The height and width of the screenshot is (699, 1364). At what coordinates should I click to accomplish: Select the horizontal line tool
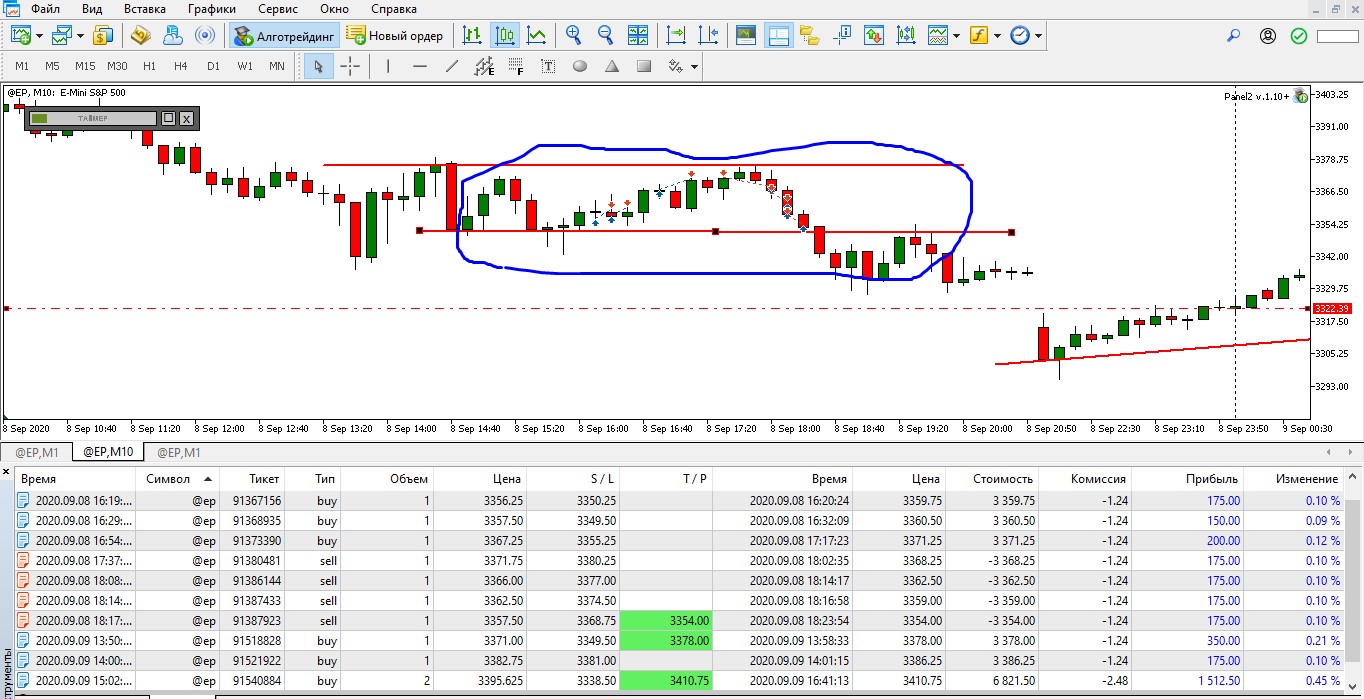coord(420,67)
